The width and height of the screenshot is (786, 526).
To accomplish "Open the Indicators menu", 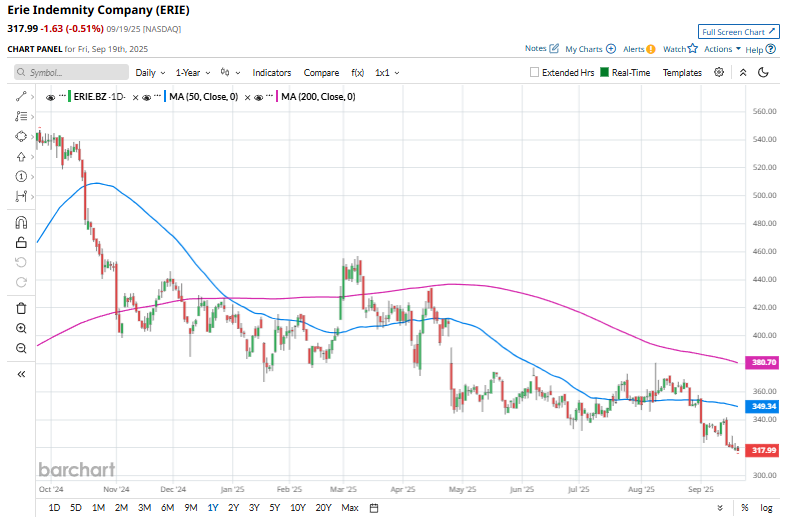I will click(x=272, y=73).
